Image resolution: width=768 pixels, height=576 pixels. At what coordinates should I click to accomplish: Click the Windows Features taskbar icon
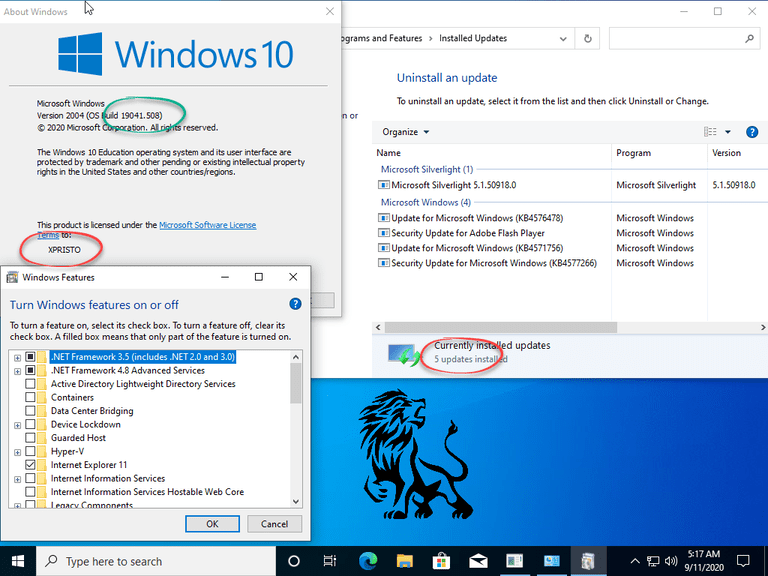[588, 561]
